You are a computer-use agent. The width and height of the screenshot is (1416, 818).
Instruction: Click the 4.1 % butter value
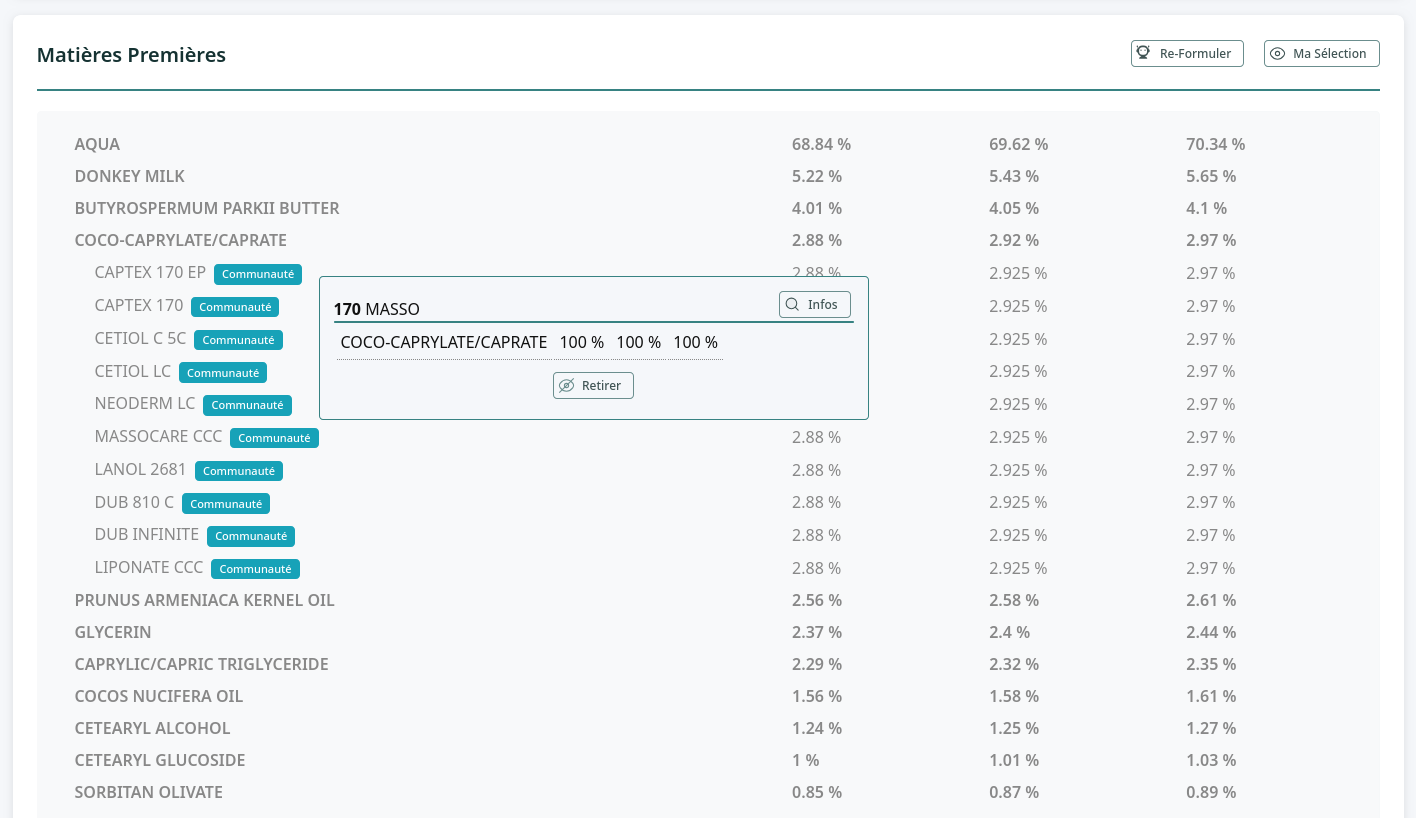point(1206,208)
